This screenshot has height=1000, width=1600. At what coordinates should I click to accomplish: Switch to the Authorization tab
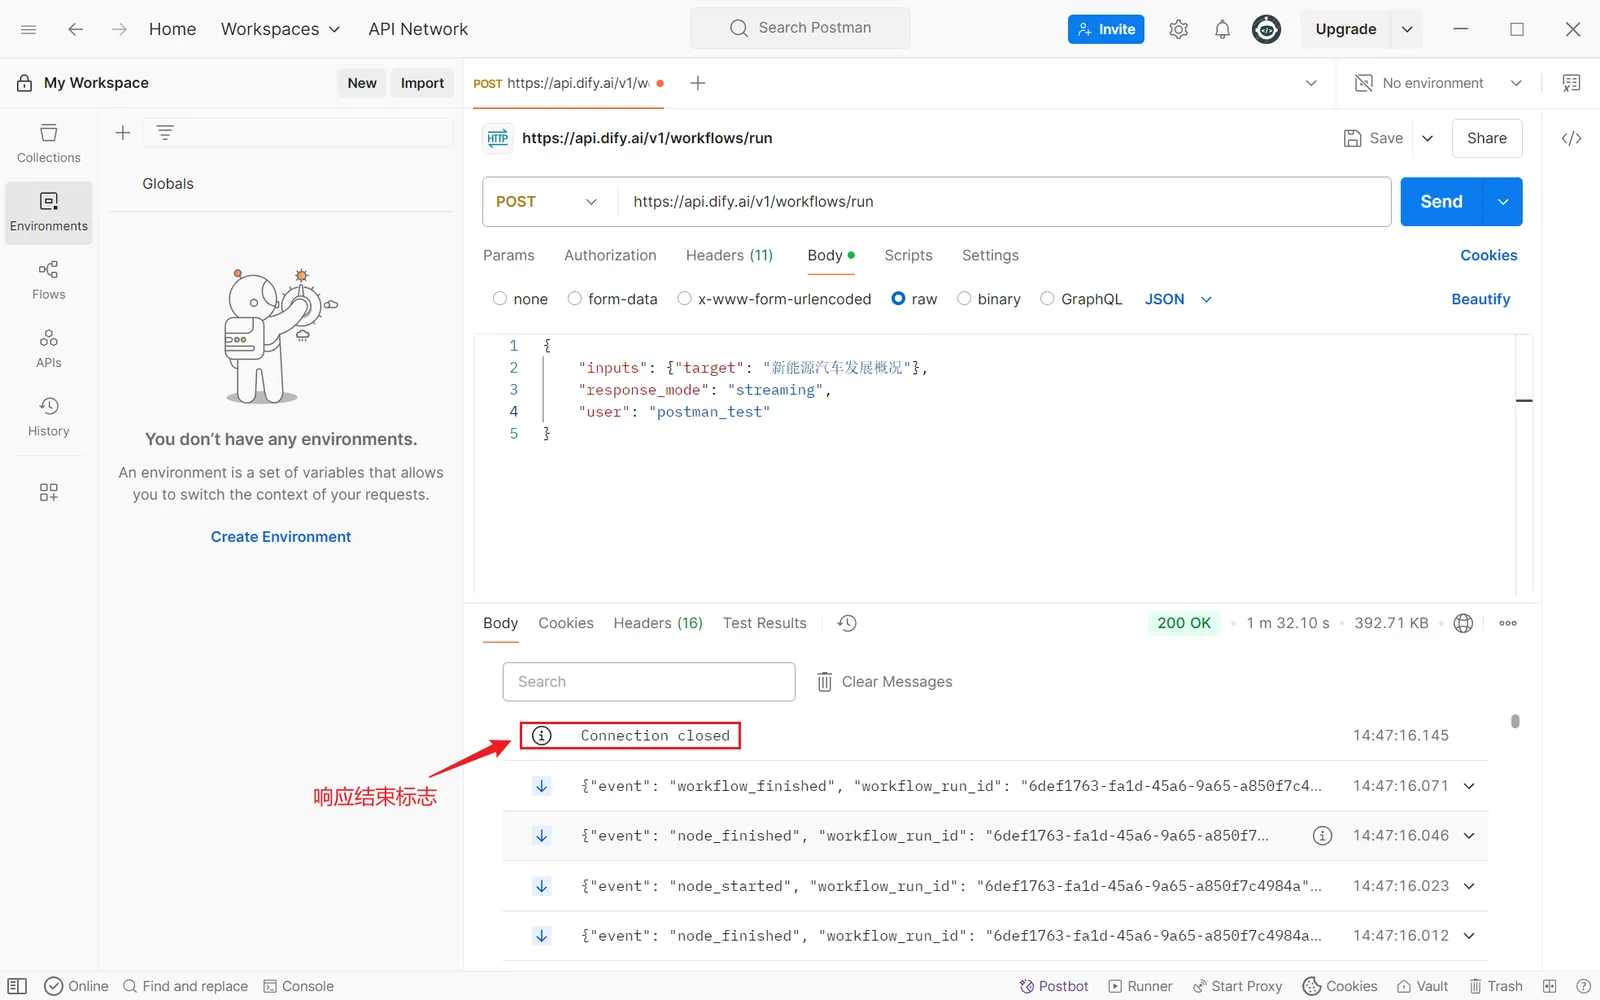coord(610,255)
